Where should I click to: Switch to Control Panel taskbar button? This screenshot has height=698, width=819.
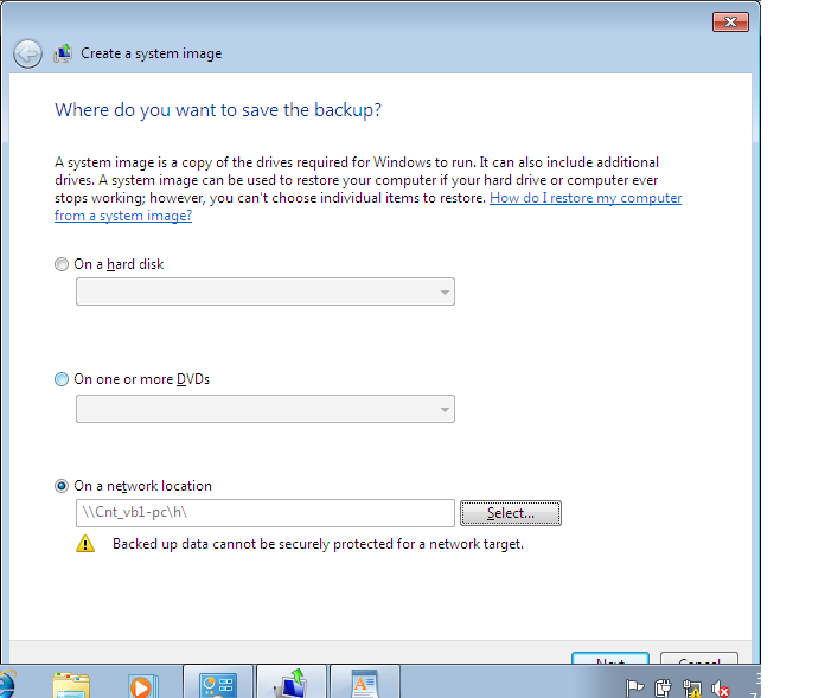pyautogui.click(x=218, y=682)
